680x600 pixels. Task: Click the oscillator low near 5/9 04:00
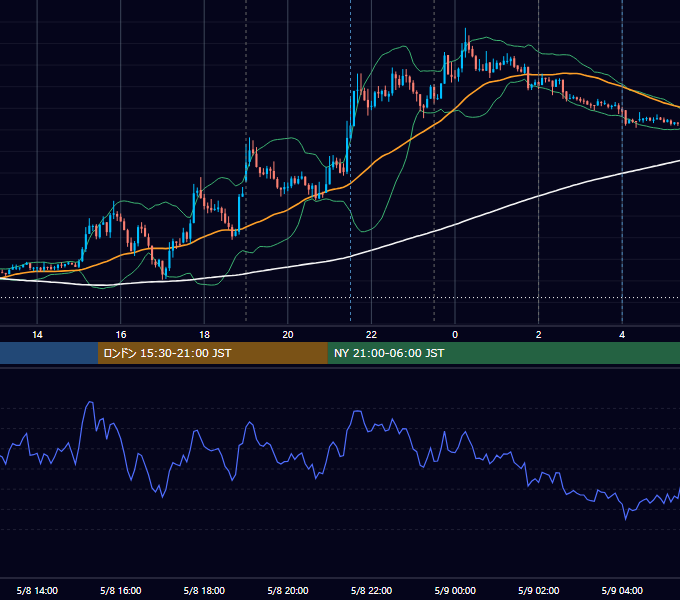[625, 518]
